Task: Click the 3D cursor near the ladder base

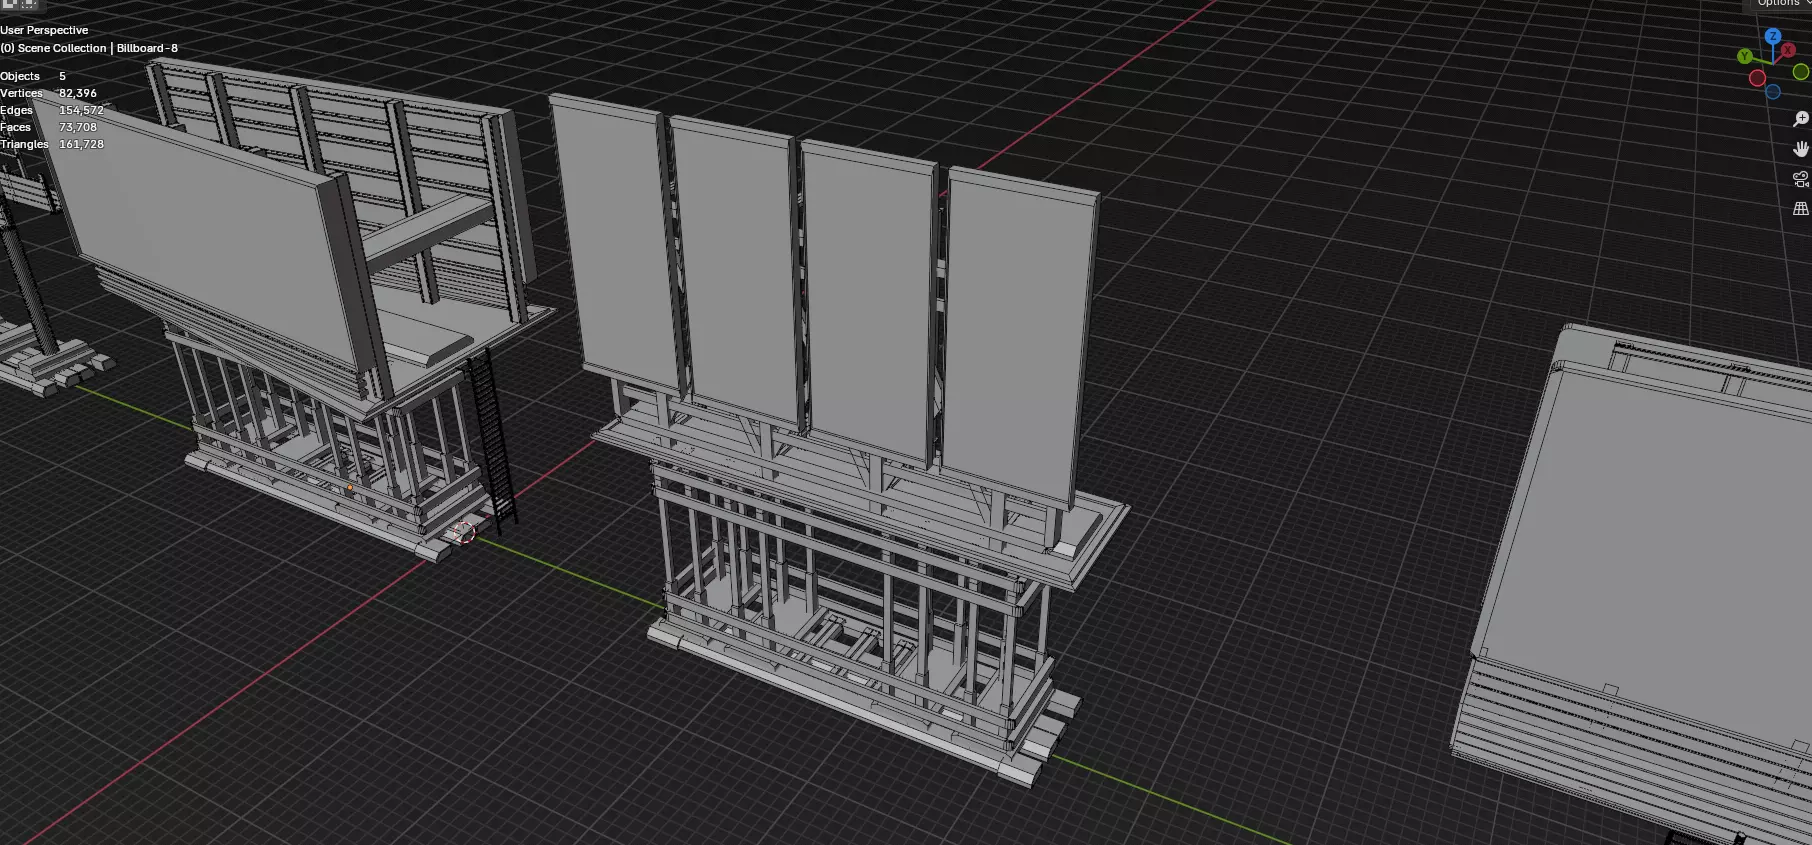Action: tap(463, 532)
